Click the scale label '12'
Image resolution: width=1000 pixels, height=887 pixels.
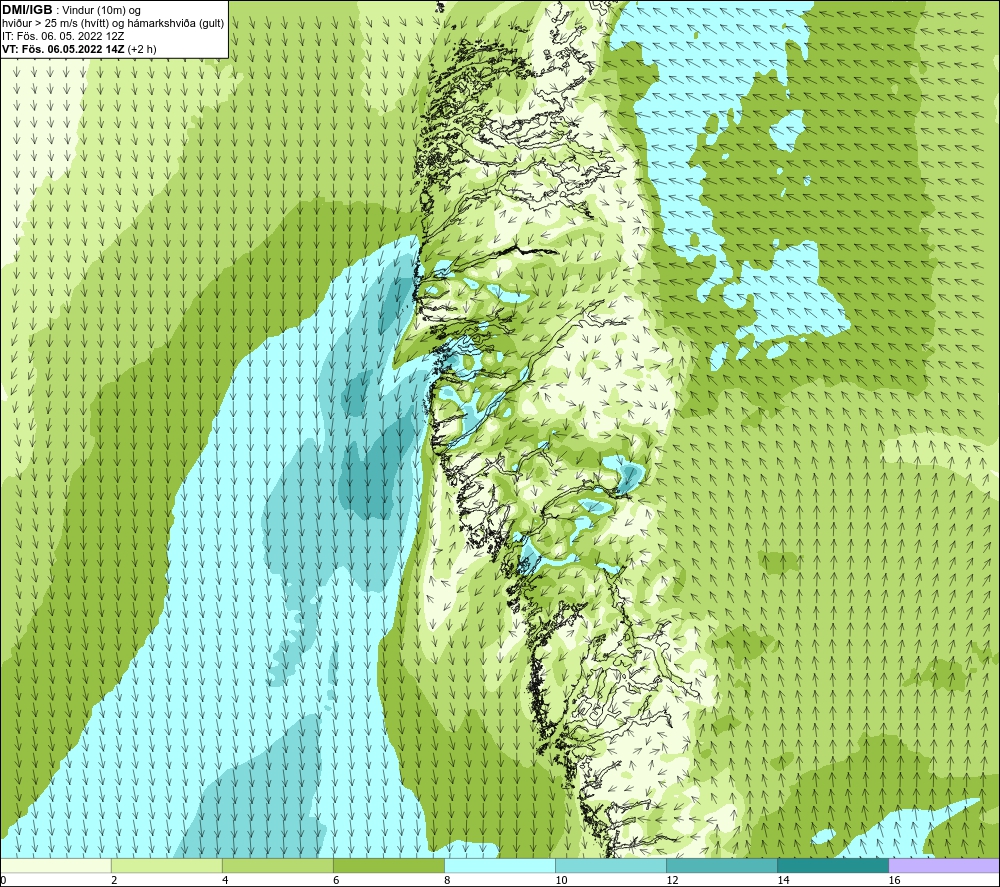pyautogui.click(x=672, y=881)
